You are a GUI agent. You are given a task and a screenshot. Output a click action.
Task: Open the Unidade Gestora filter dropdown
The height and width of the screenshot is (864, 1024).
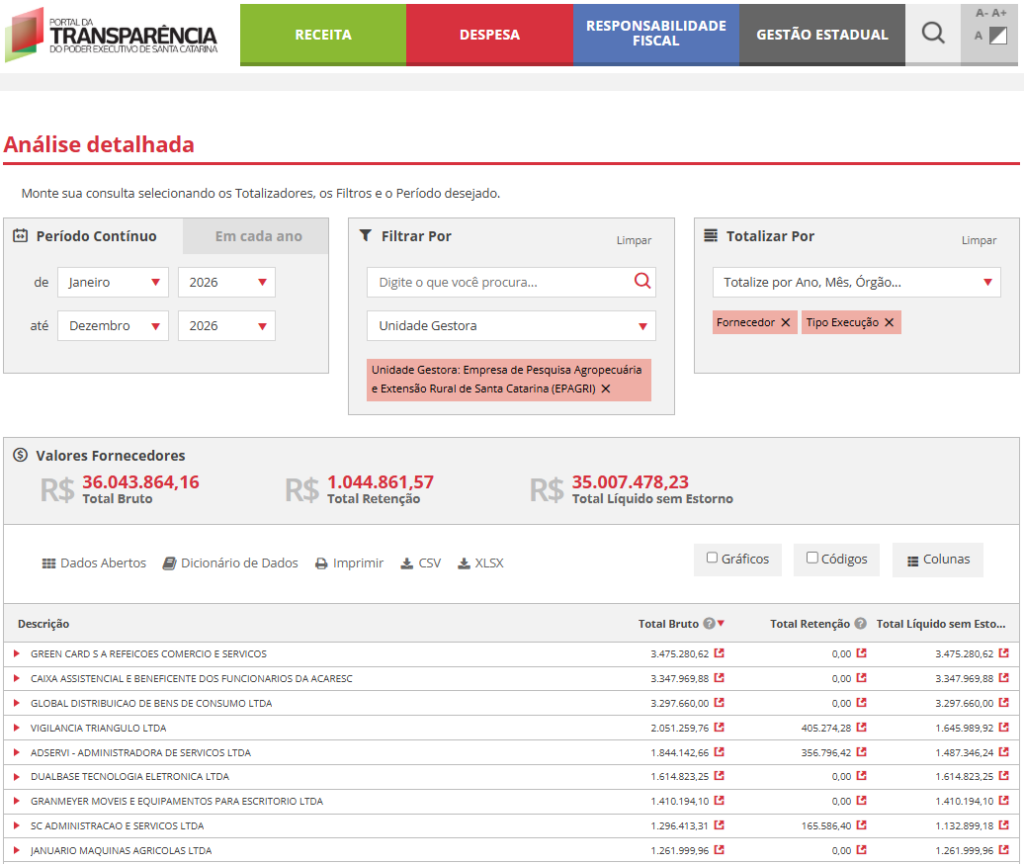(511, 326)
